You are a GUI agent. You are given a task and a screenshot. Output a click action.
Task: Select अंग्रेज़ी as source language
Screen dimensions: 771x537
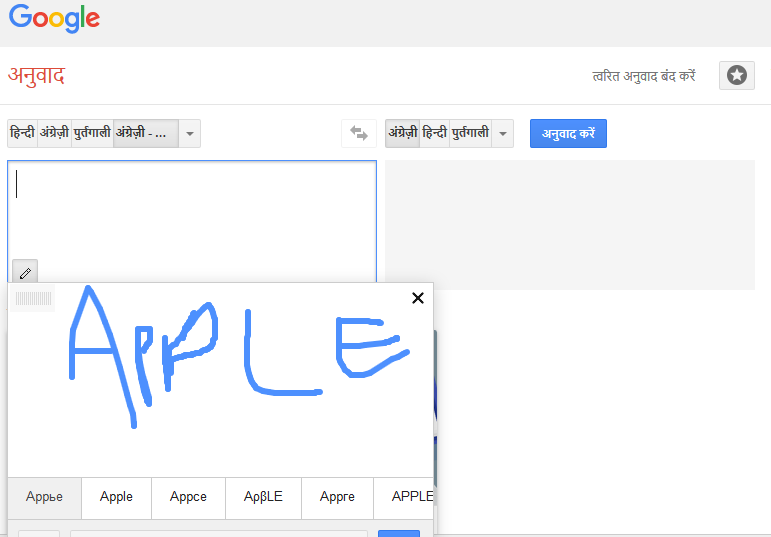tap(55, 133)
